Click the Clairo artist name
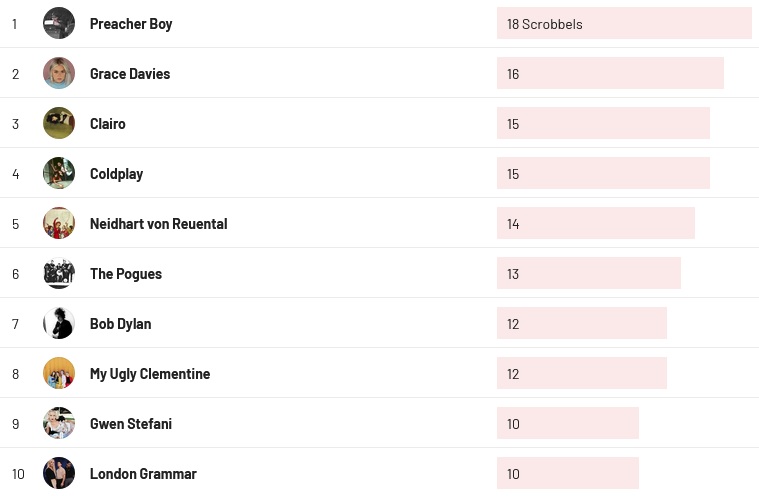The height and width of the screenshot is (496, 759). 108,124
